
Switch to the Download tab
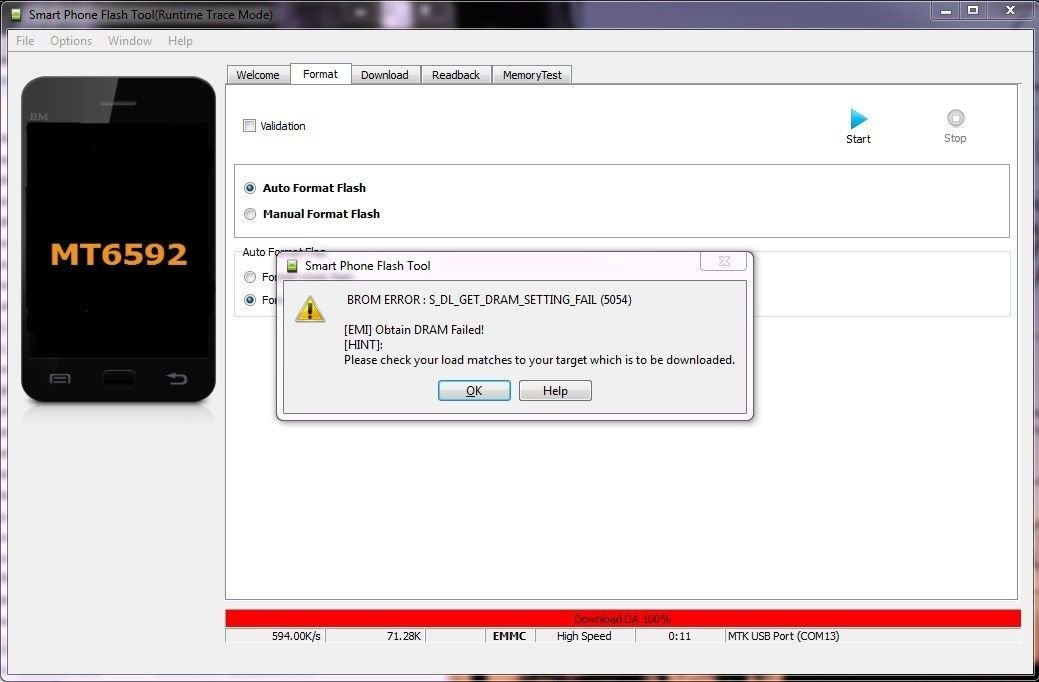coord(385,75)
